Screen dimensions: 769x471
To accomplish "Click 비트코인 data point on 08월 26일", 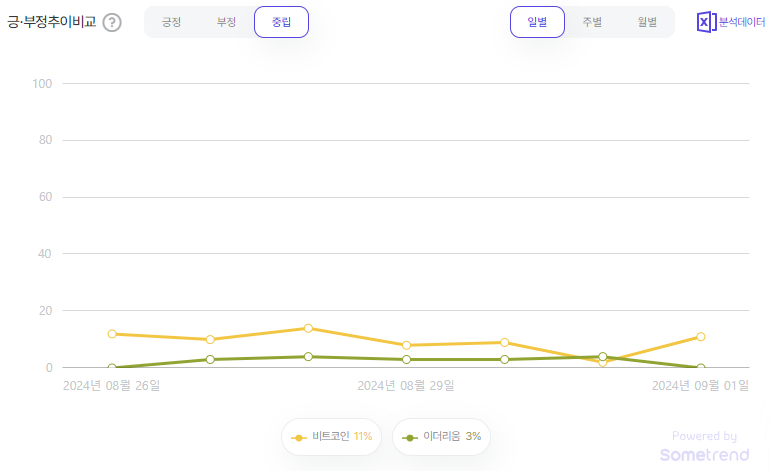I will (112, 334).
